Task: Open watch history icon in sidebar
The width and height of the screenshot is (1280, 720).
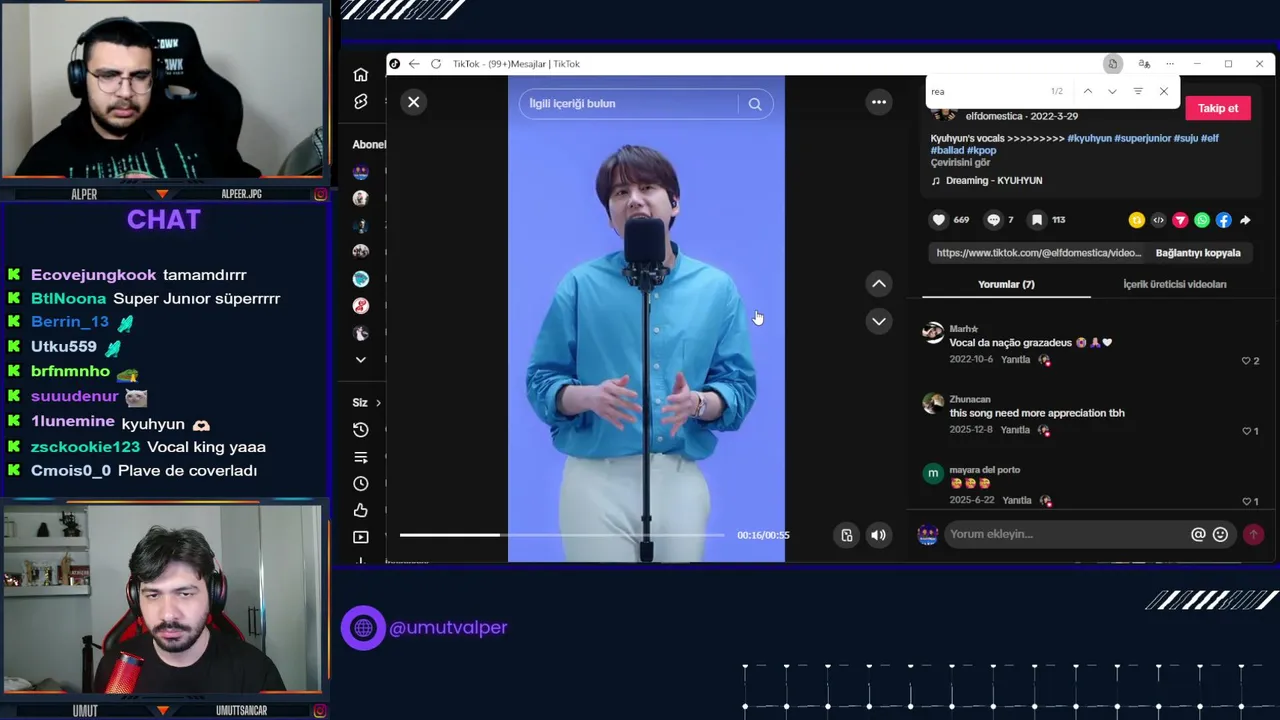Action: 361,430
